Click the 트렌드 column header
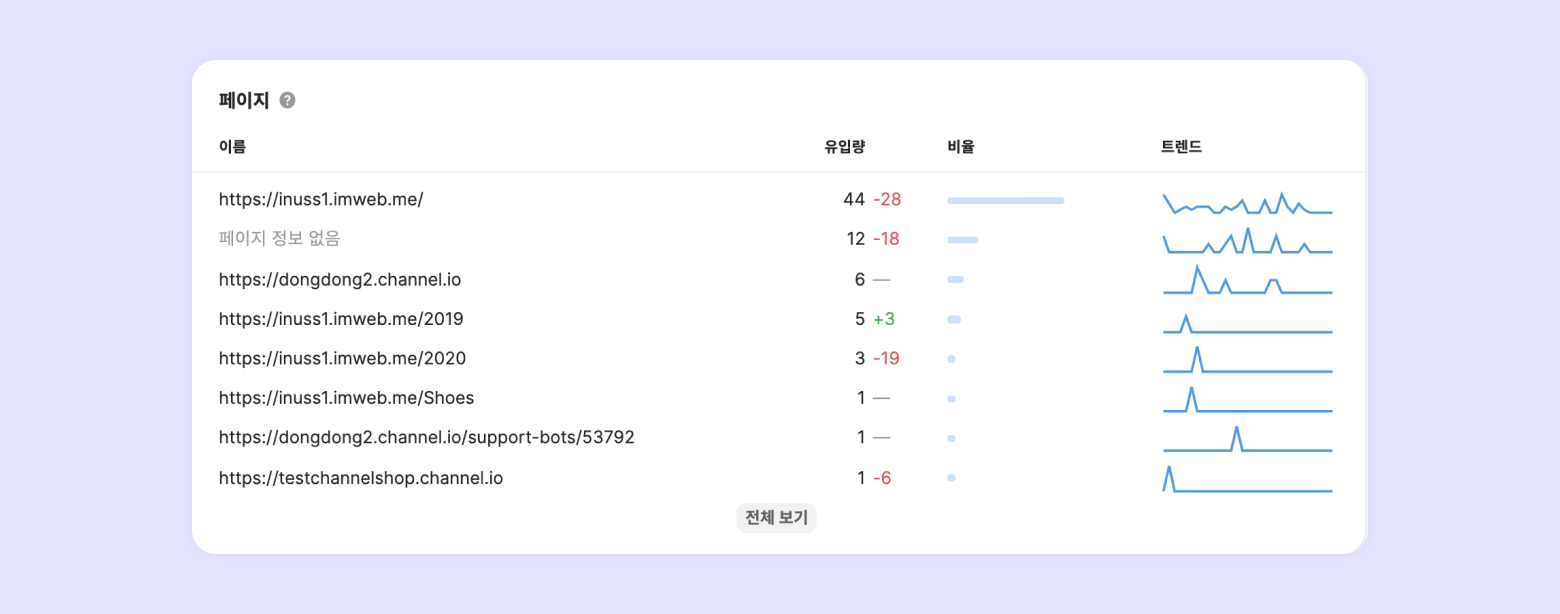This screenshot has height=614, width=1560. click(x=1181, y=147)
